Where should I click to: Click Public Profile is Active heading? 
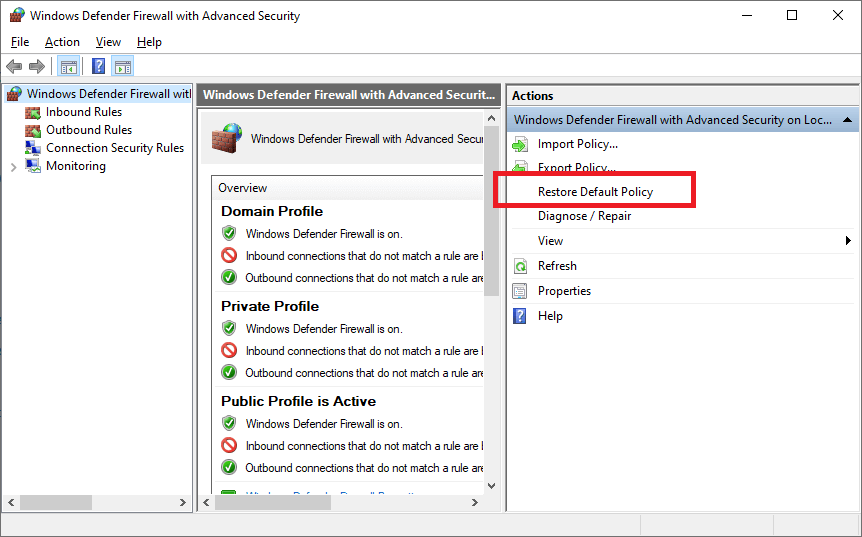click(x=299, y=401)
